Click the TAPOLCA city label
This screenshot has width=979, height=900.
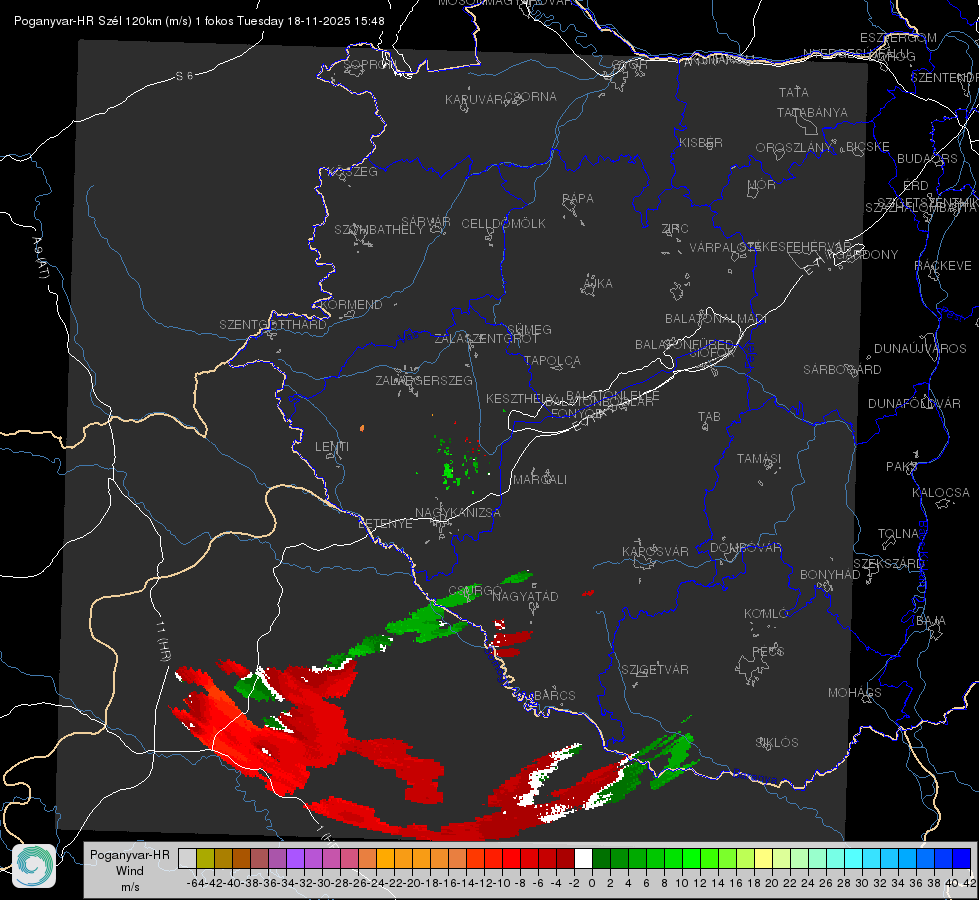pos(552,360)
